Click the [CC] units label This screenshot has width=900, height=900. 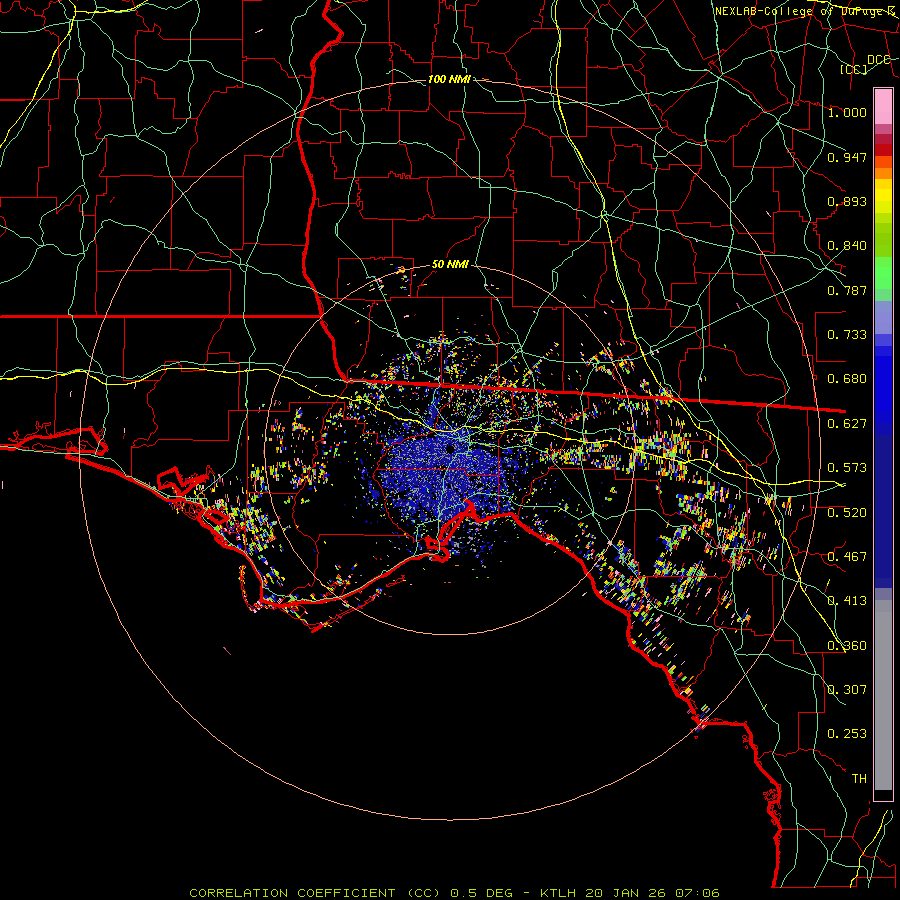click(x=854, y=69)
